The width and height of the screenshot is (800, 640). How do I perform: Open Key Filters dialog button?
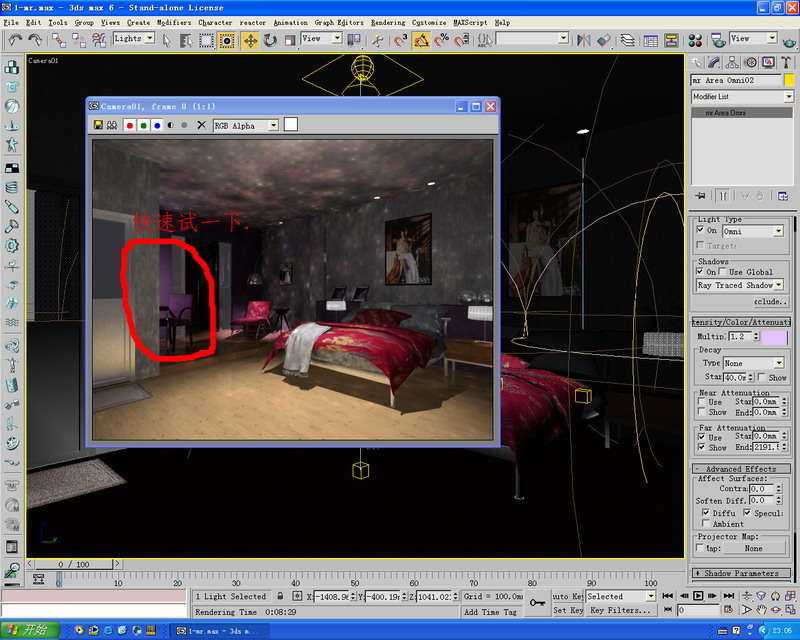620,610
